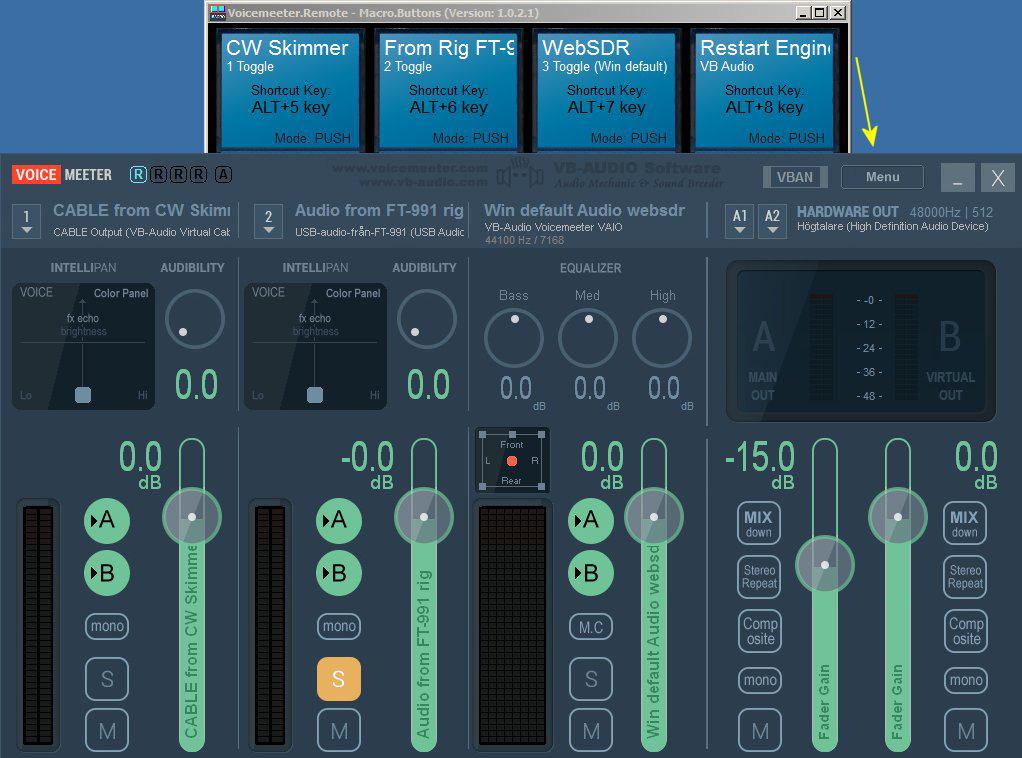Close the Voicemeeter window

pos(997,177)
